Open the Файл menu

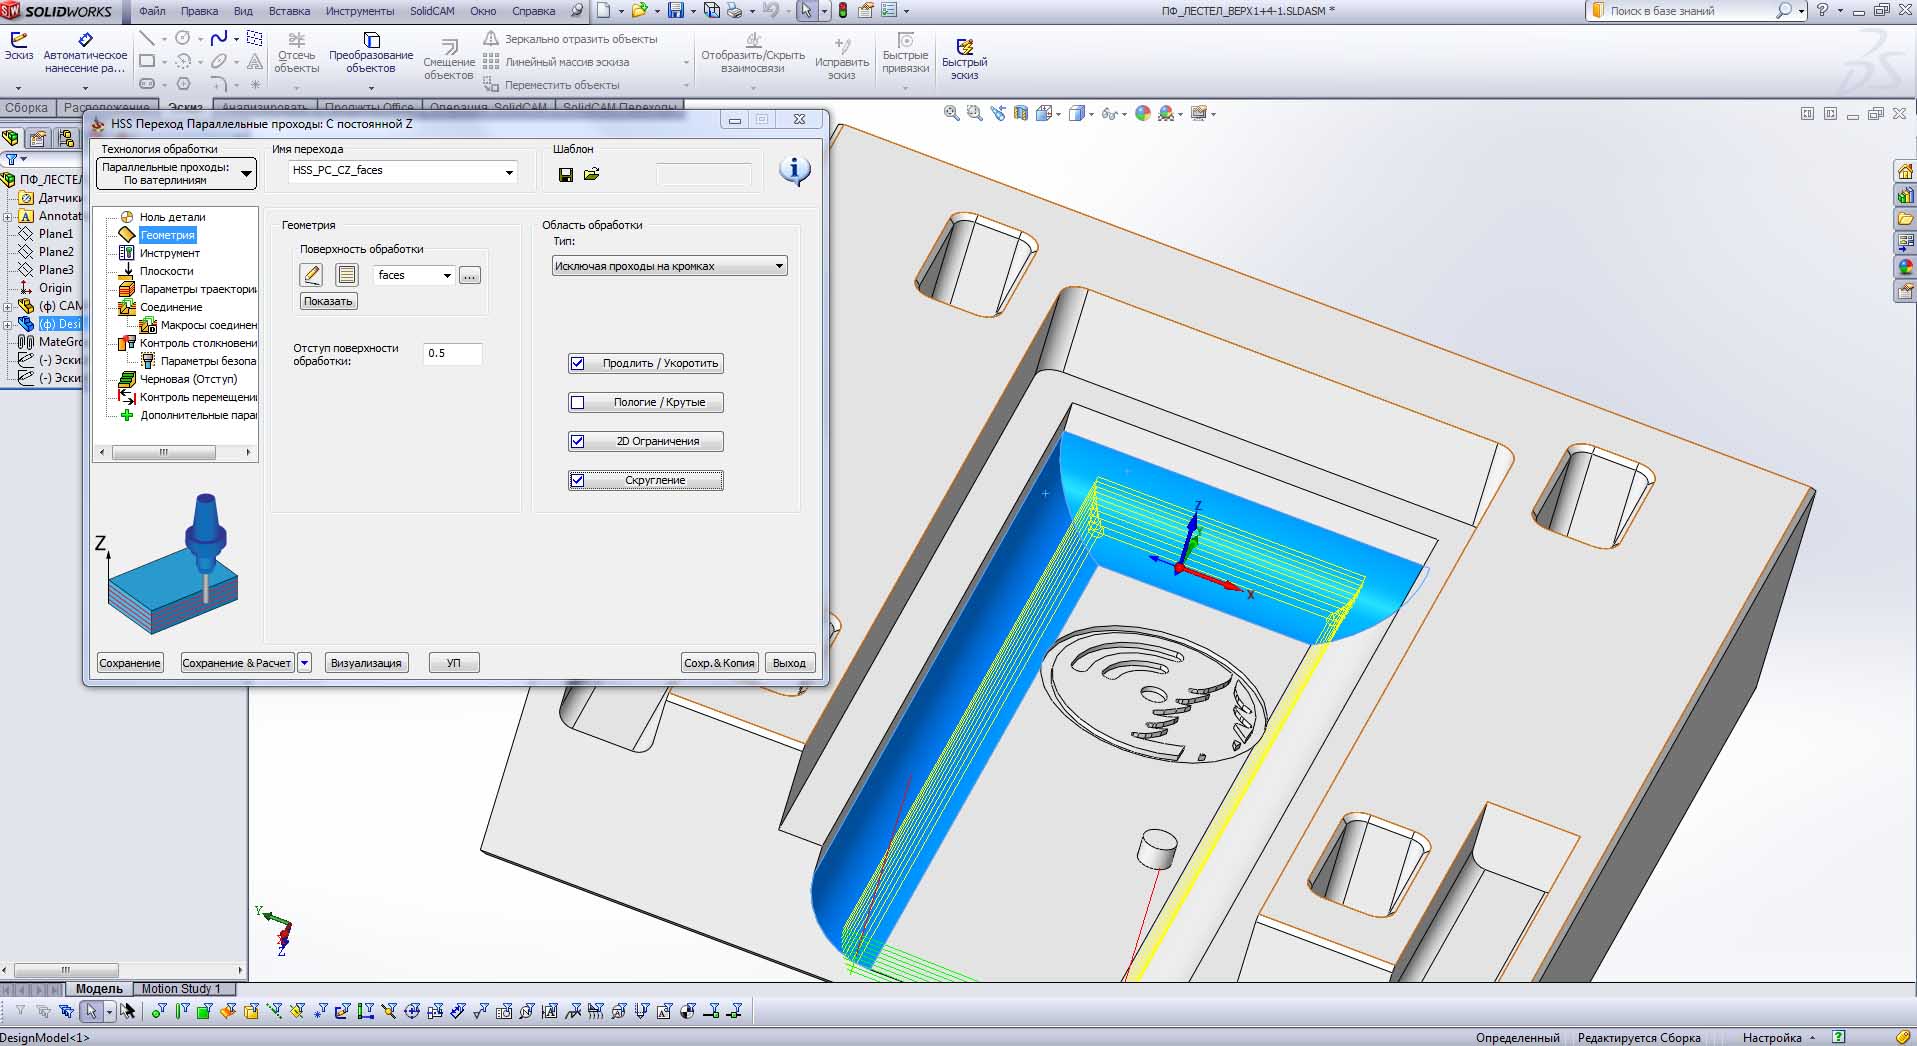coord(153,11)
